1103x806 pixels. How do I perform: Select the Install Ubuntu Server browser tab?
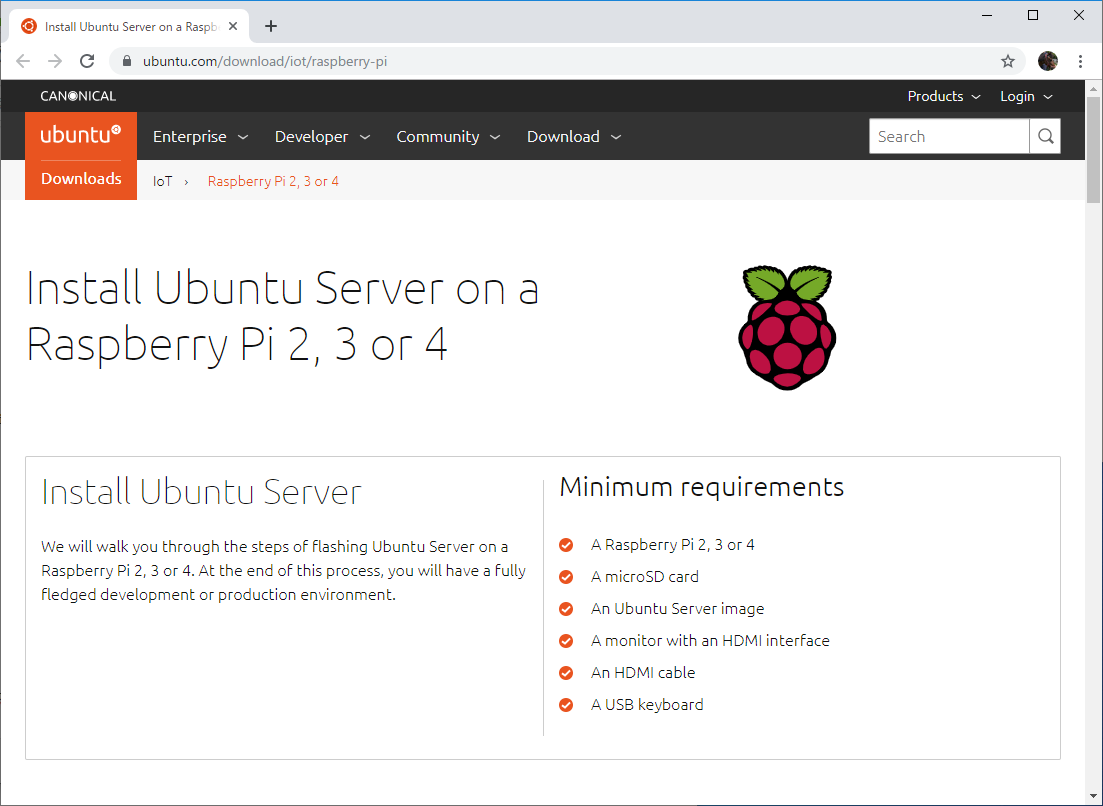coord(129,27)
